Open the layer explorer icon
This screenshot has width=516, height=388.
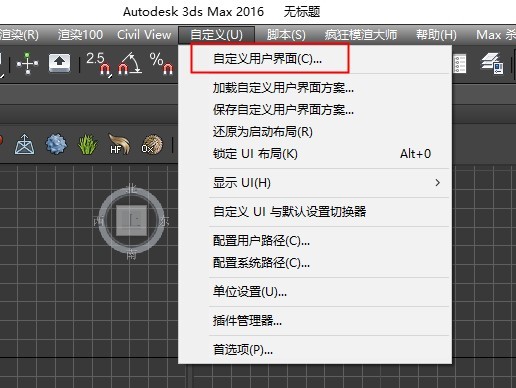click(x=492, y=63)
